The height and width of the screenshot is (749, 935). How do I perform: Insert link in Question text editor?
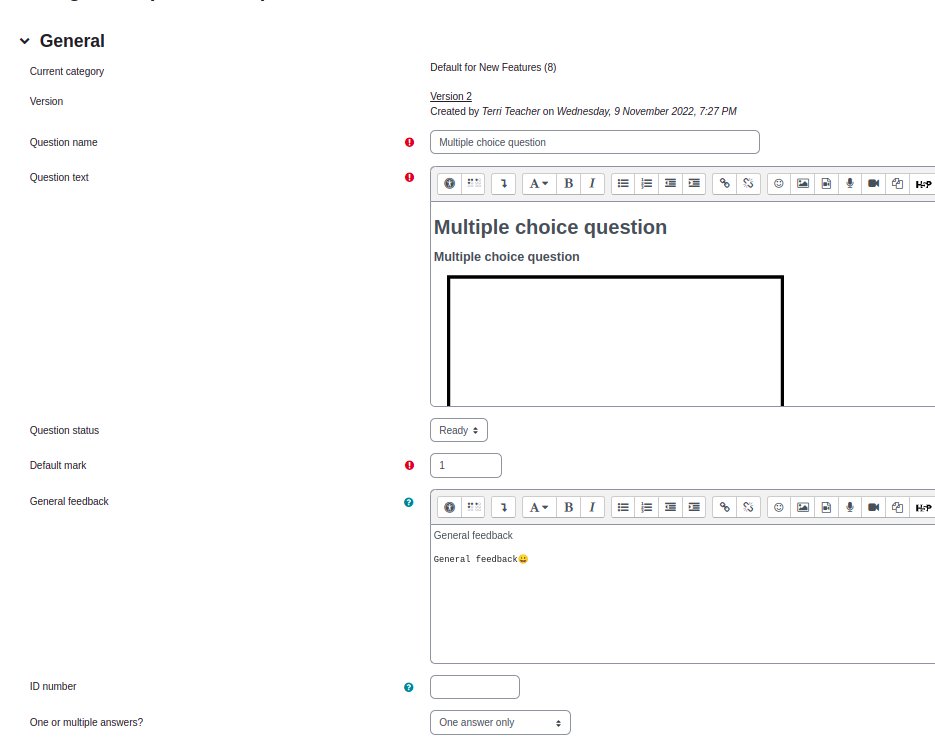coord(725,184)
